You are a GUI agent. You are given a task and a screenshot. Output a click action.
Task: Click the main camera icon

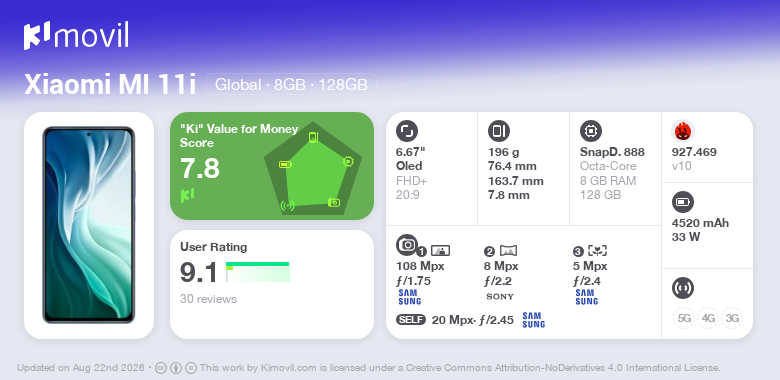pyautogui.click(x=407, y=244)
